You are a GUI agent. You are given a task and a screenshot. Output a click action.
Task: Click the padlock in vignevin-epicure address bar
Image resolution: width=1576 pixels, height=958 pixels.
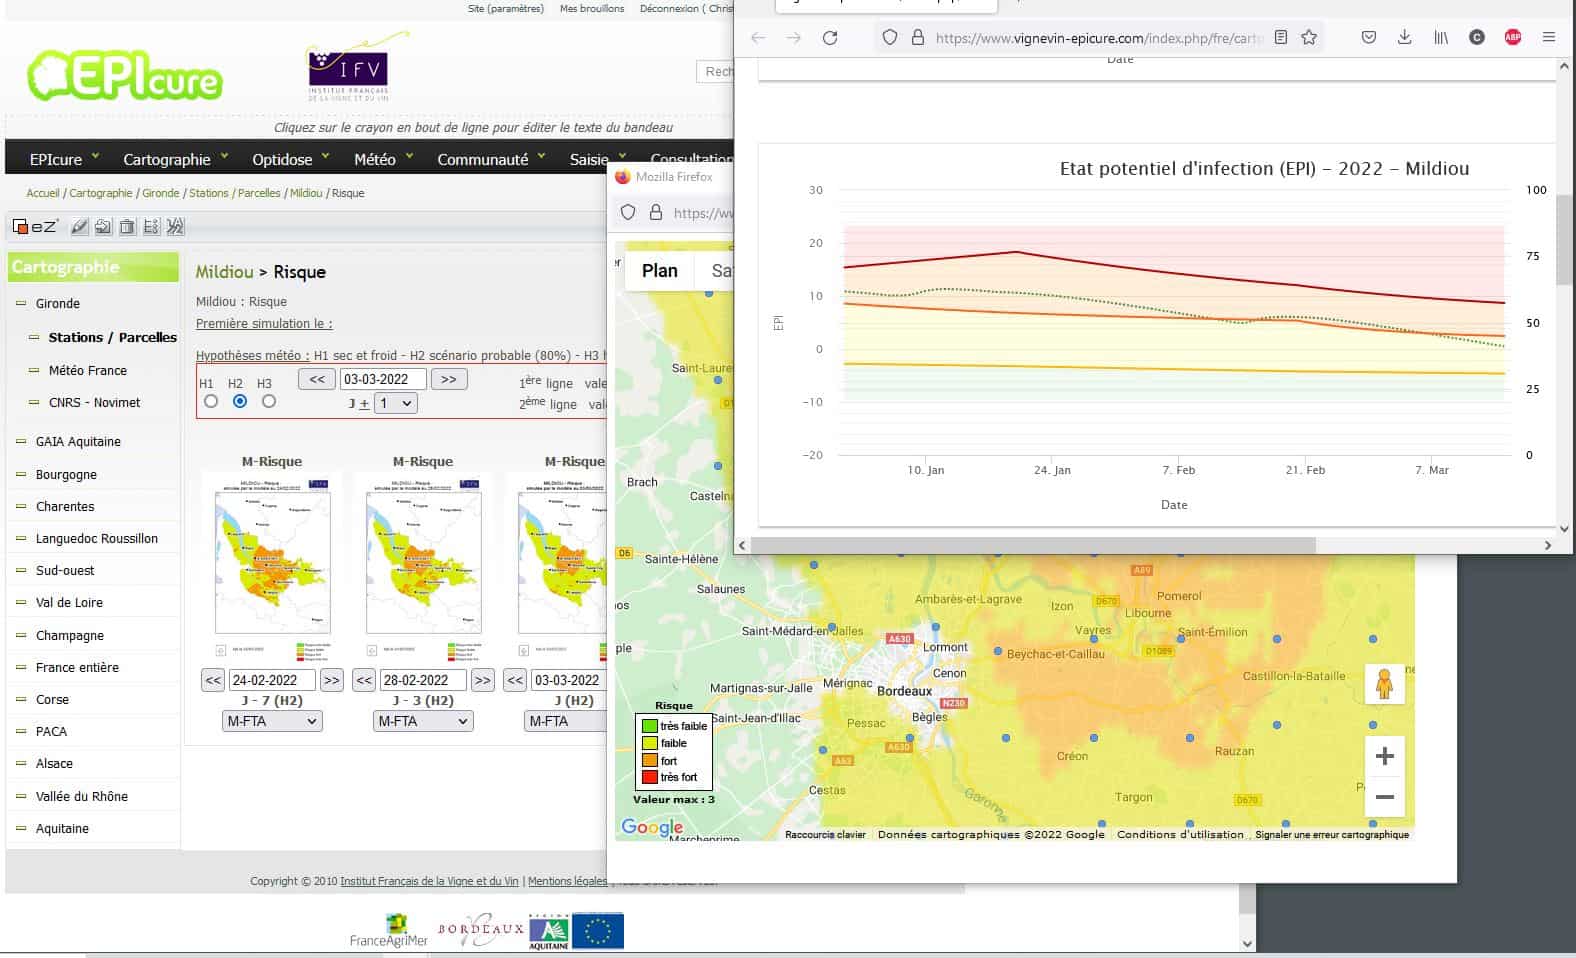[x=918, y=38]
